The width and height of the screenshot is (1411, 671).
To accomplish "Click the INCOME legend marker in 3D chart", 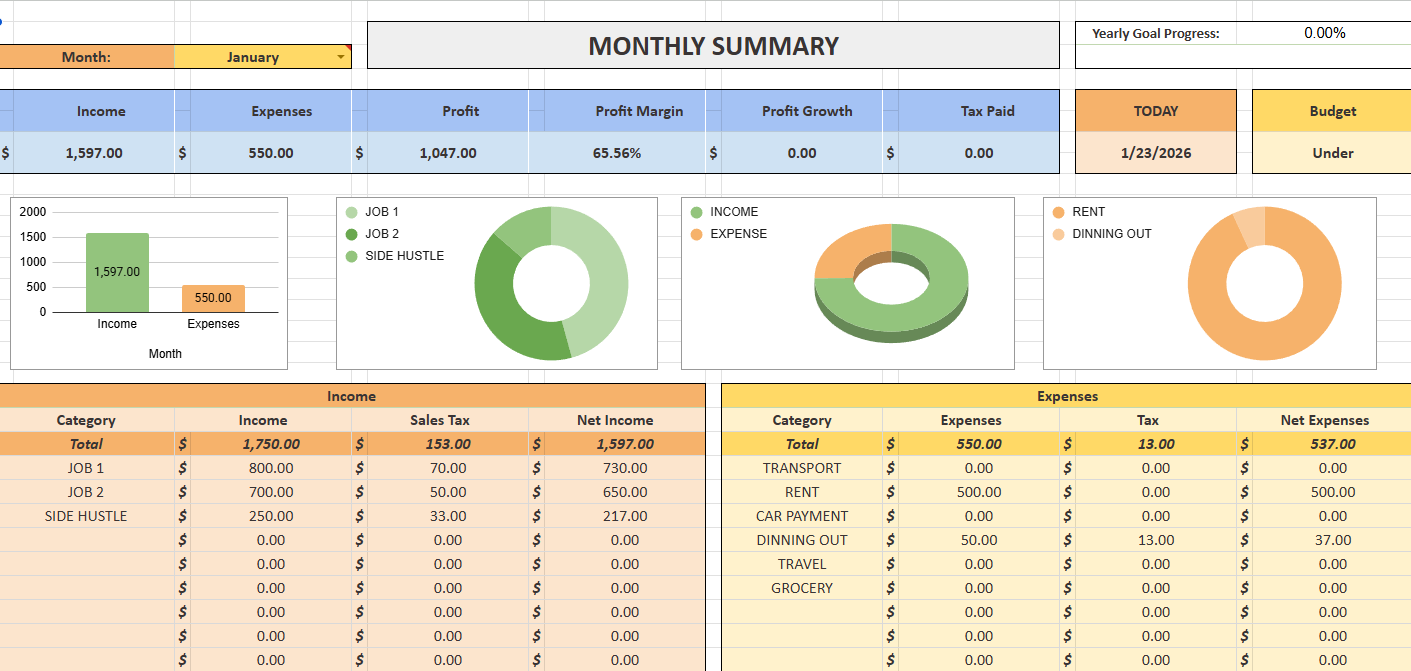I will click(x=696, y=212).
